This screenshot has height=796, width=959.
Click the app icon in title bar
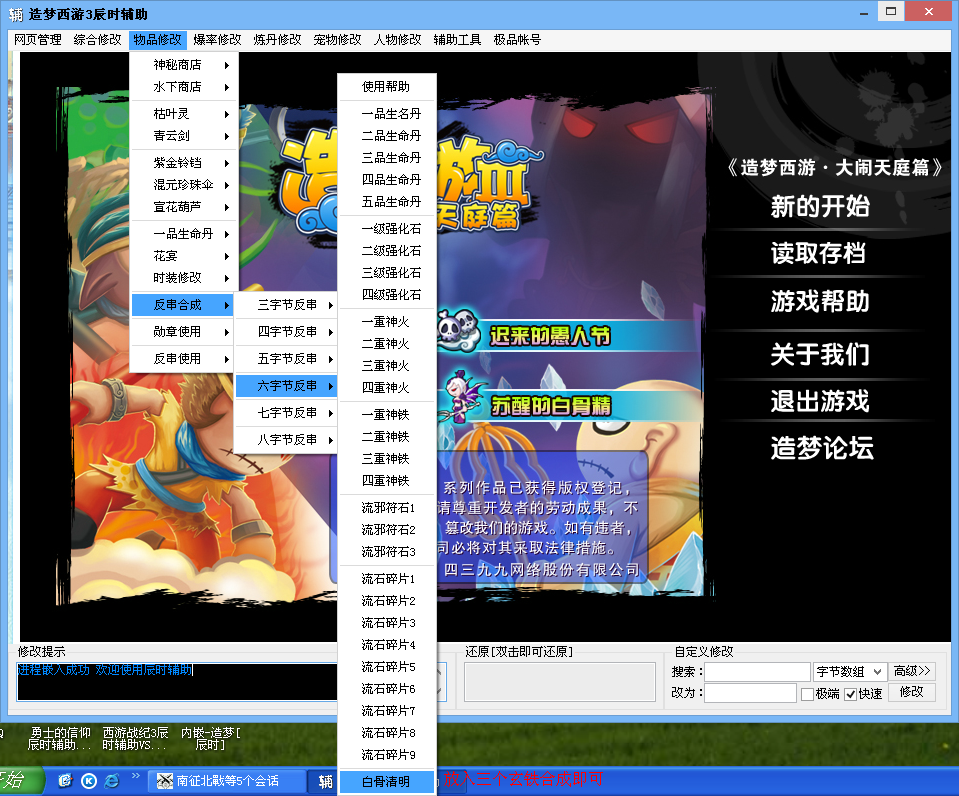[15, 14]
